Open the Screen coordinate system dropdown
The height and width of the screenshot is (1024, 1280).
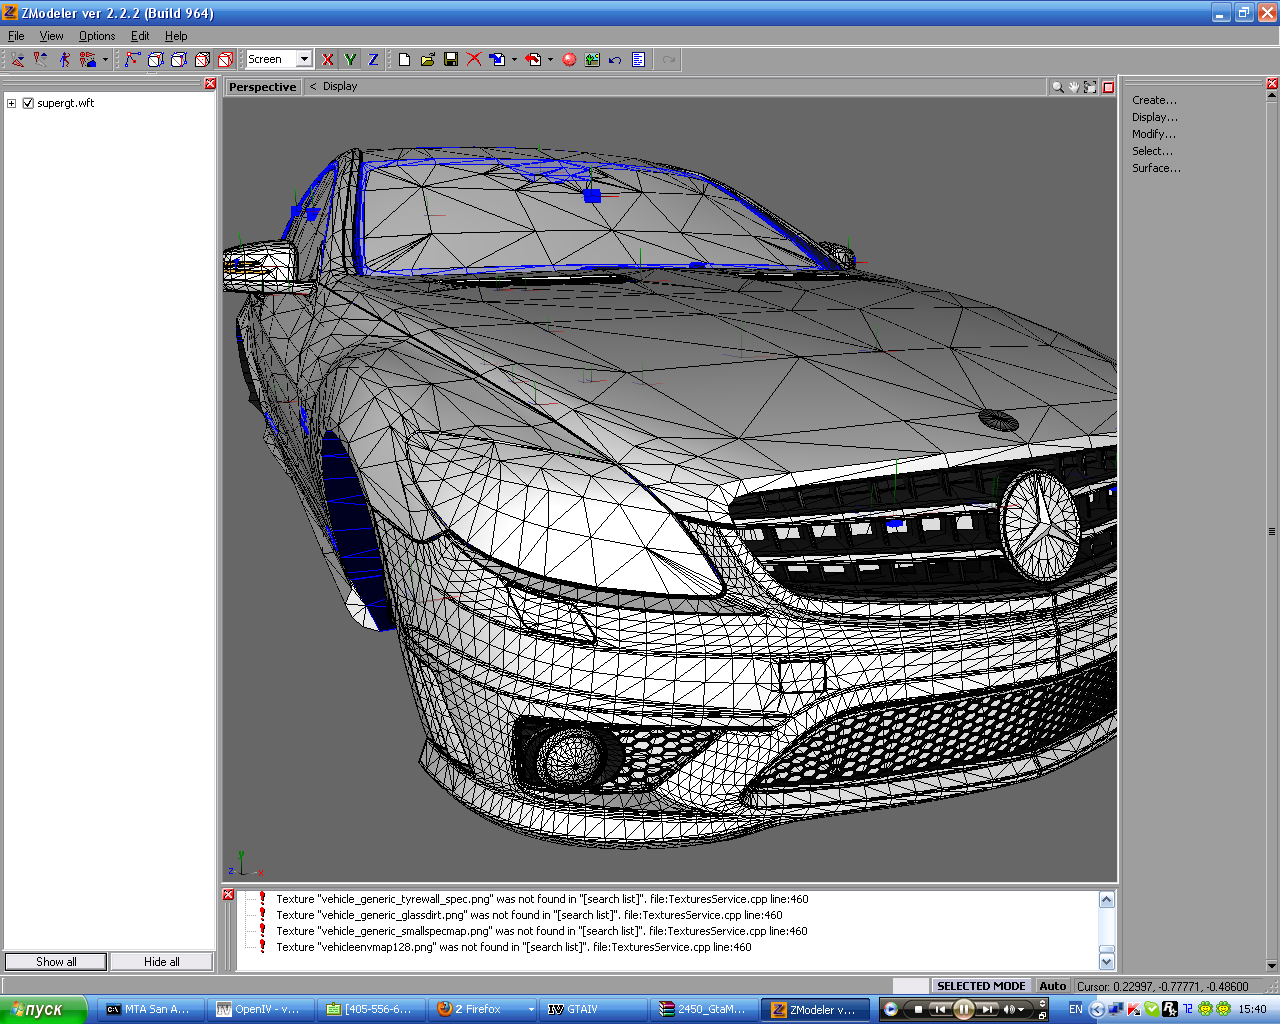pyautogui.click(x=304, y=59)
